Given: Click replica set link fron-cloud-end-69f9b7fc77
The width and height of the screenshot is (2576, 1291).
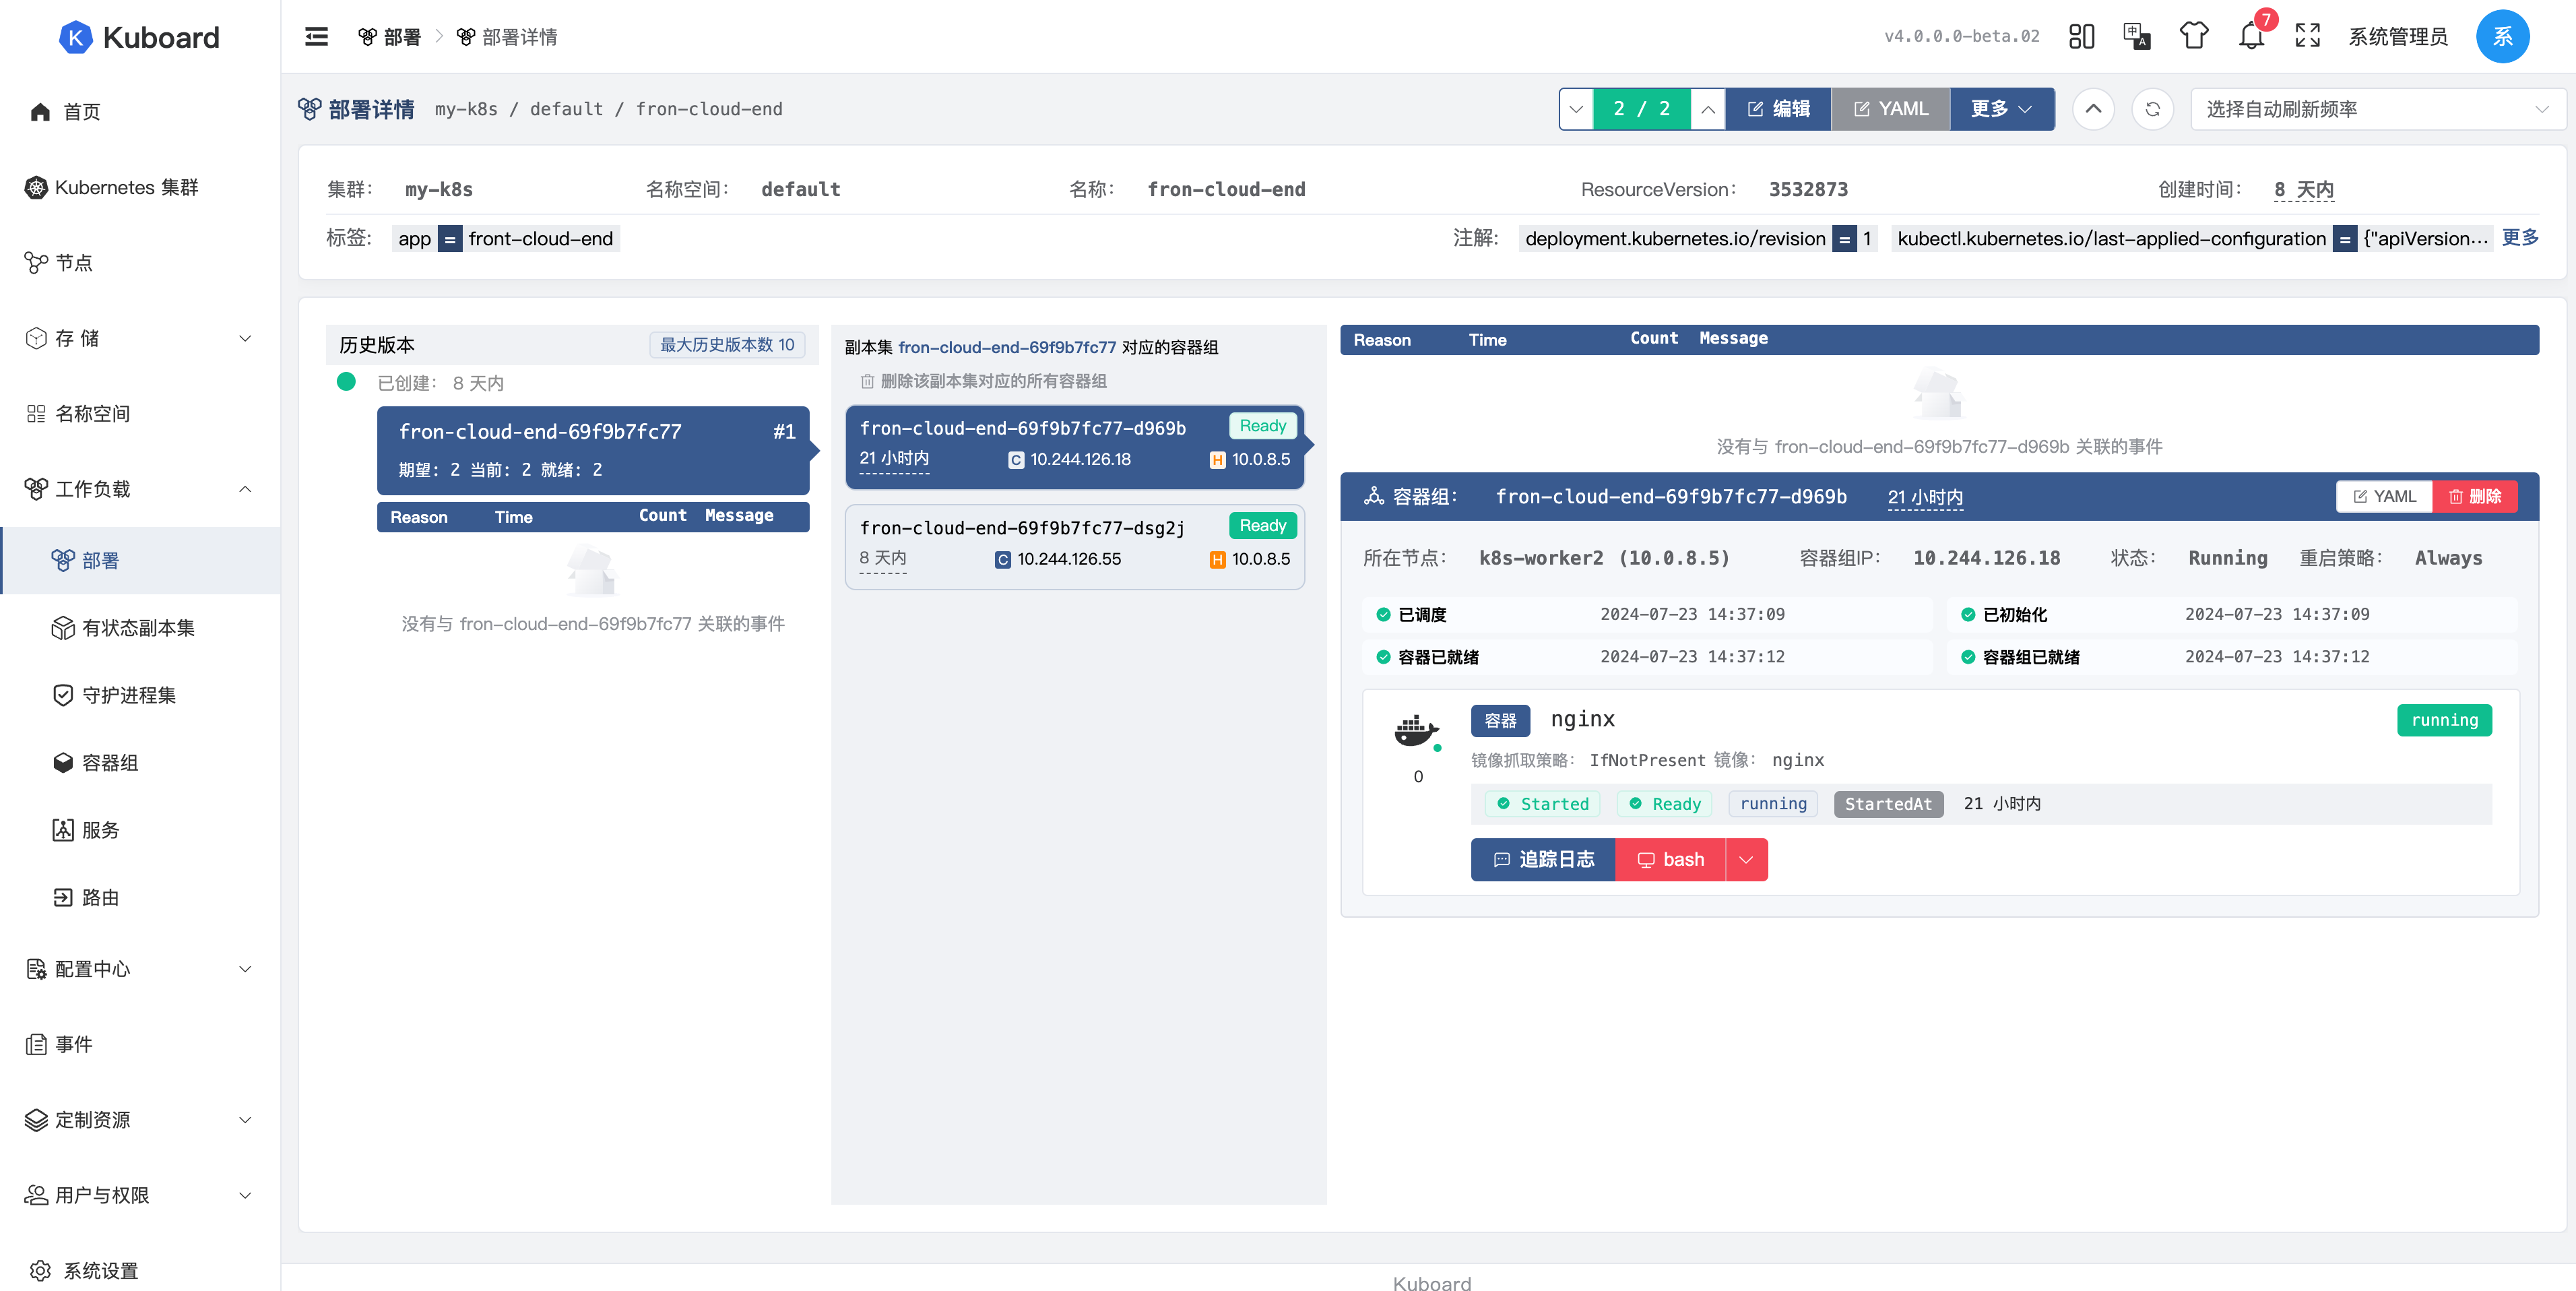Looking at the screenshot, I should pyautogui.click(x=1007, y=347).
